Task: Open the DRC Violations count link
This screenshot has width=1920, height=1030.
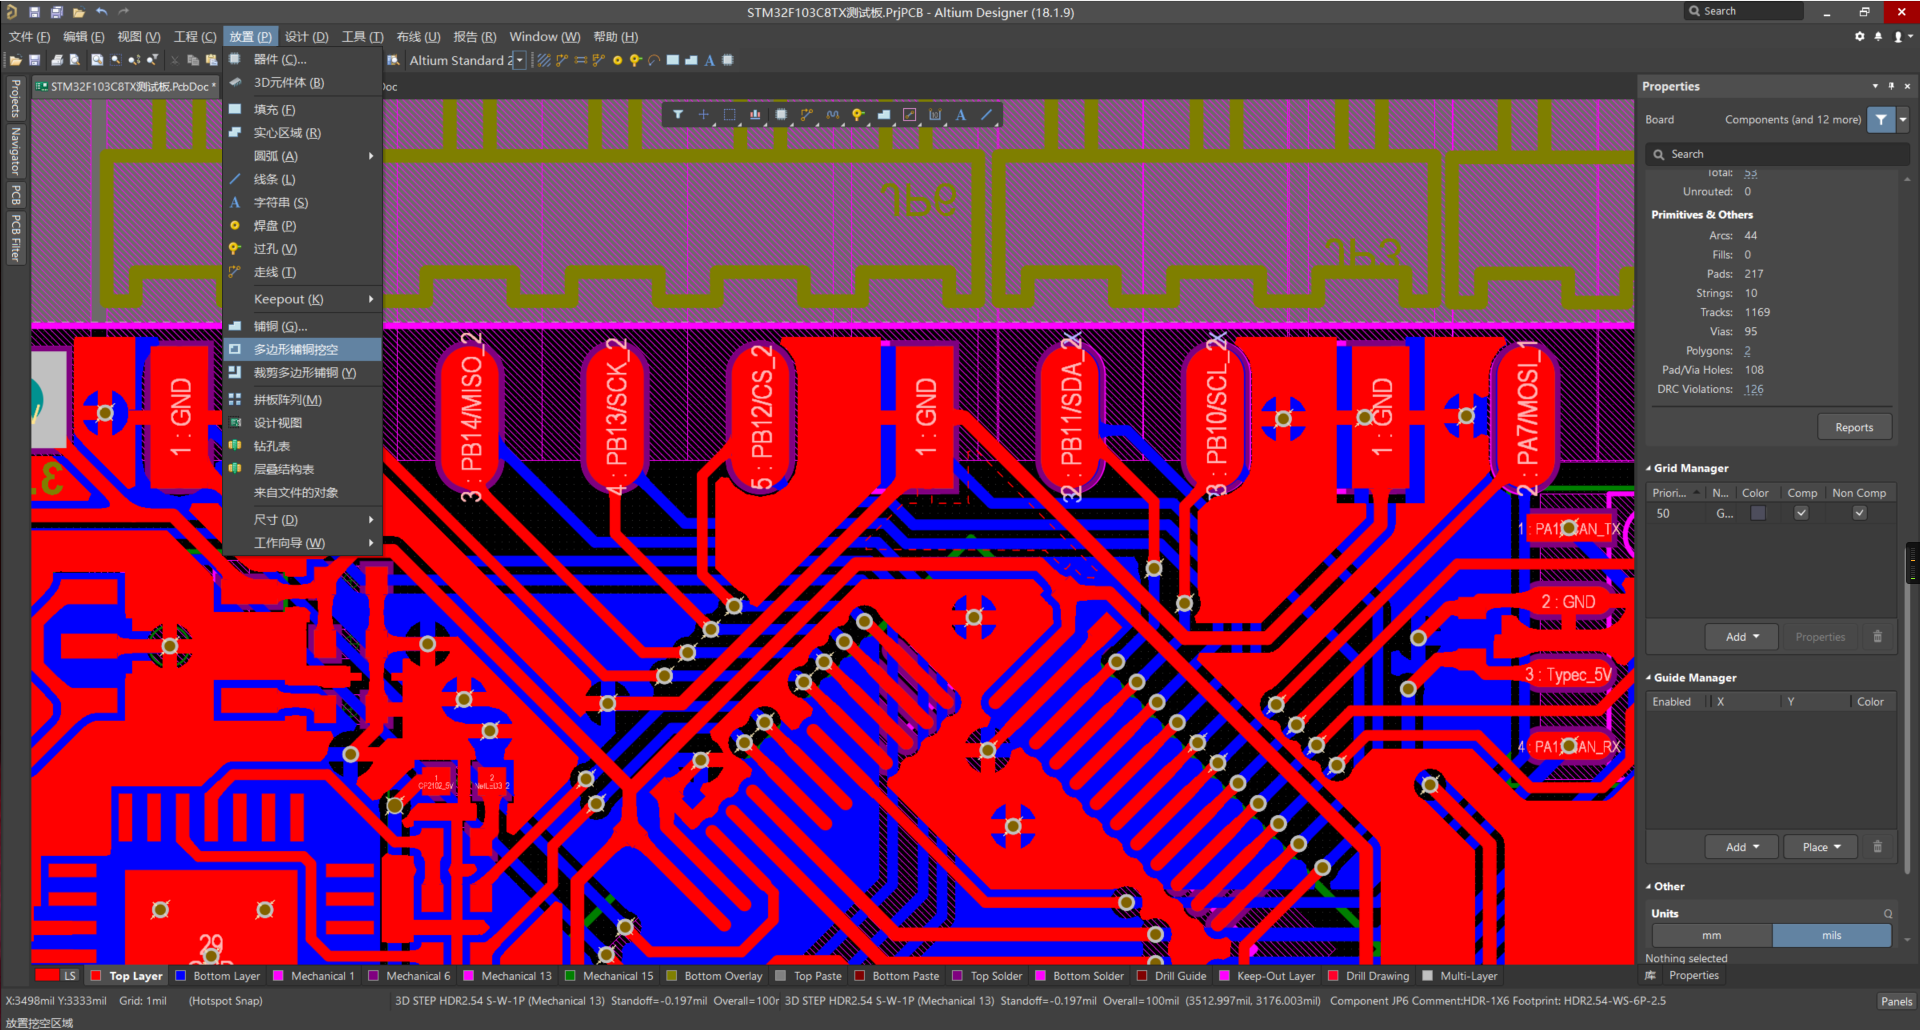Action: coord(1754,390)
